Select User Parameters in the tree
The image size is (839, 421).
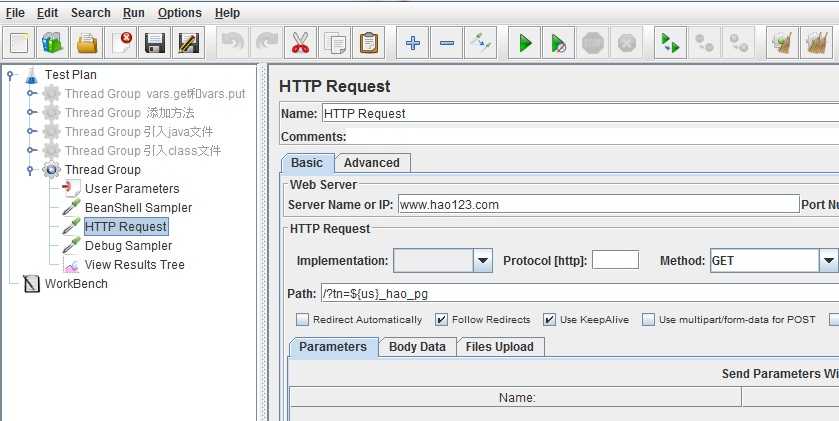(x=132, y=189)
